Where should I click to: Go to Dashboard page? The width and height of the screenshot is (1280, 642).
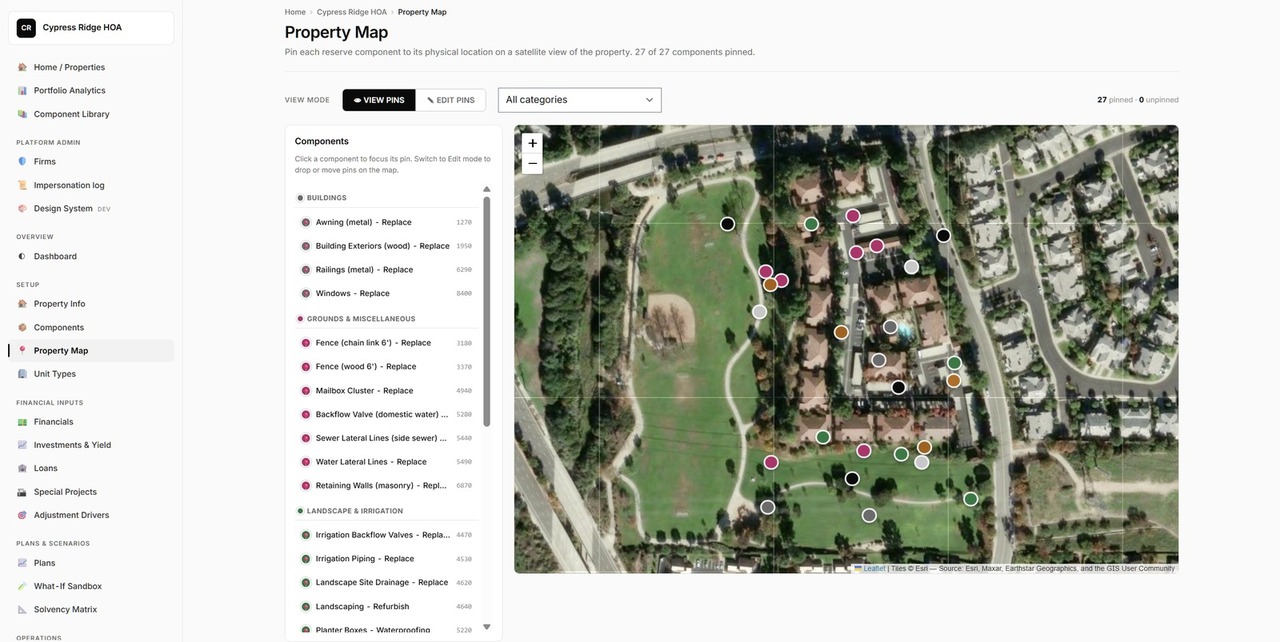91,256
